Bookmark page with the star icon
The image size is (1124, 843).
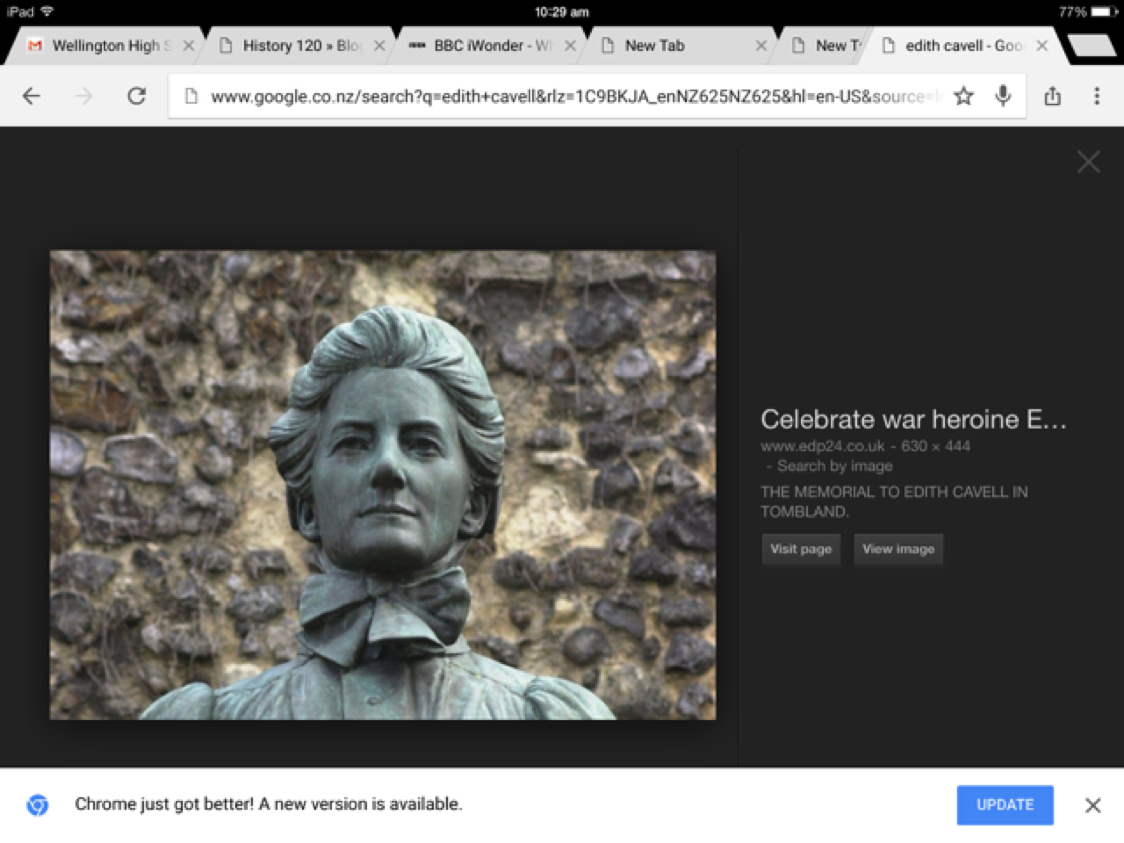pyautogui.click(x=963, y=96)
